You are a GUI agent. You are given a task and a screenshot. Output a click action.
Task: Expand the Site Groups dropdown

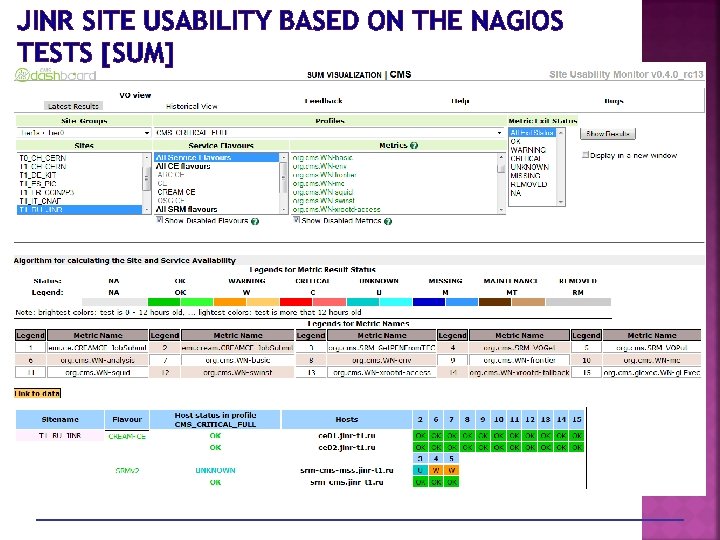point(84,133)
